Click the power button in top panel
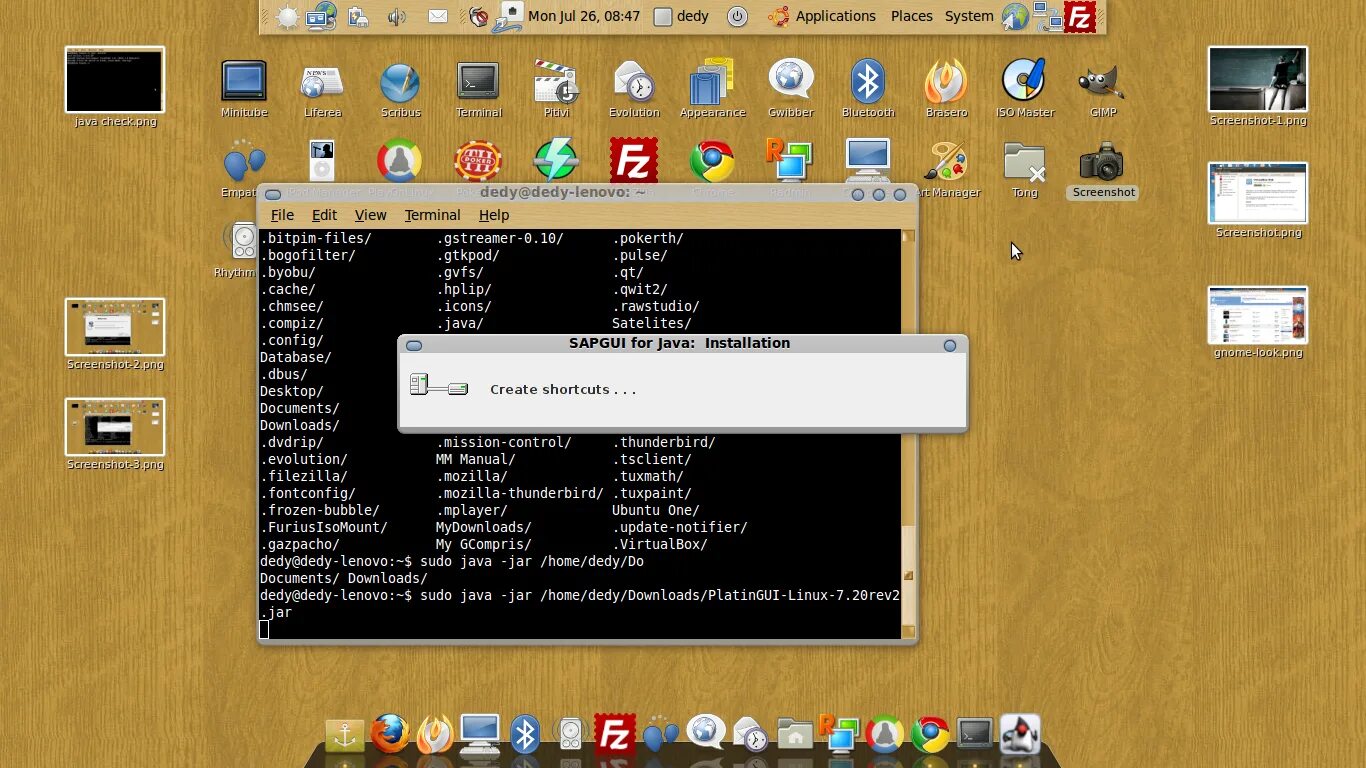 point(737,16)
